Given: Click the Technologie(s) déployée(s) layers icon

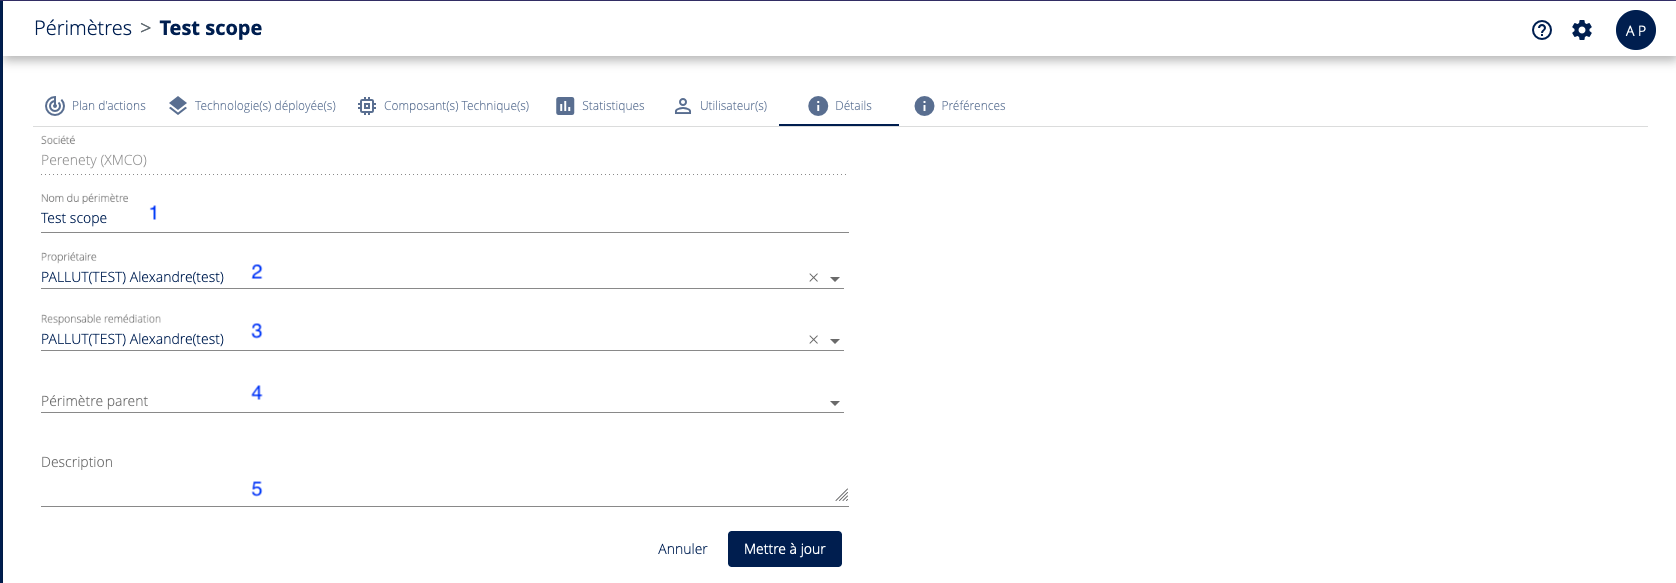Looking at the screenshot, I should click(178, 106).
